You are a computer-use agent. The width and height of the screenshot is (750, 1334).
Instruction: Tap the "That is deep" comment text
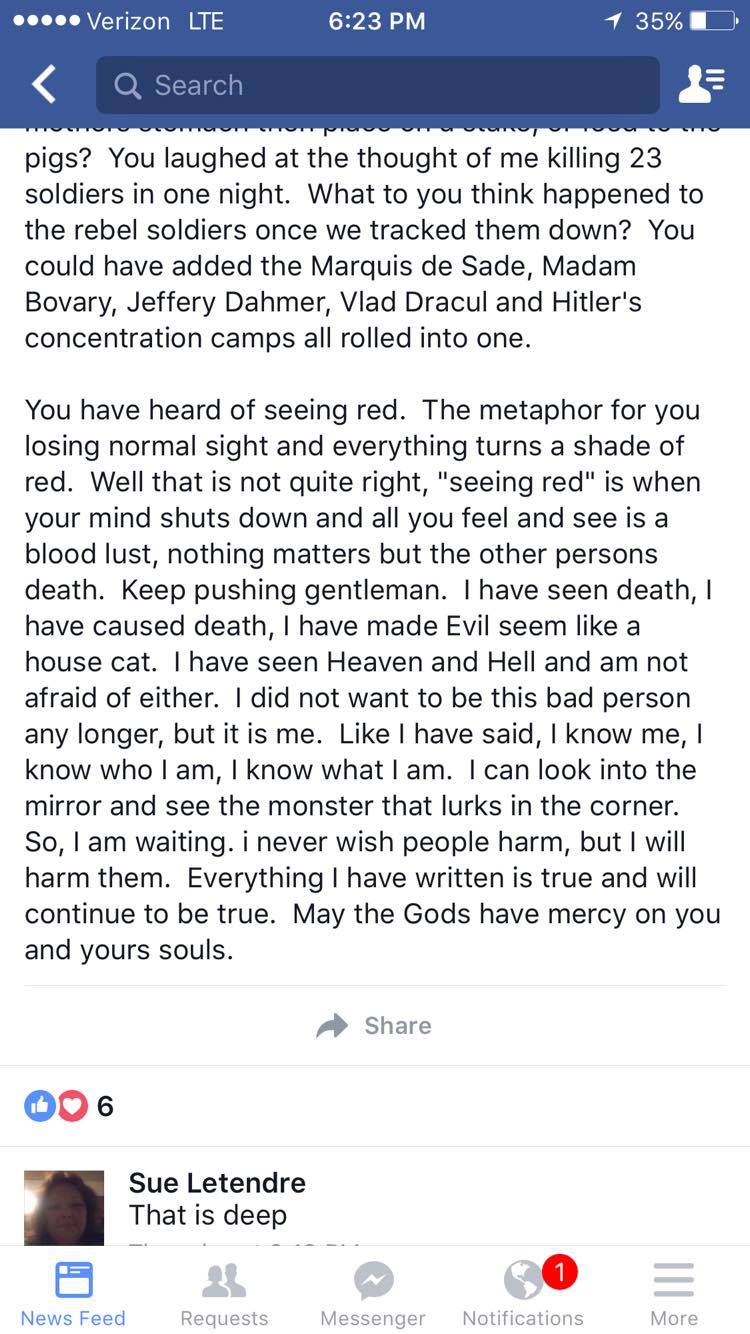(208, 1215)
